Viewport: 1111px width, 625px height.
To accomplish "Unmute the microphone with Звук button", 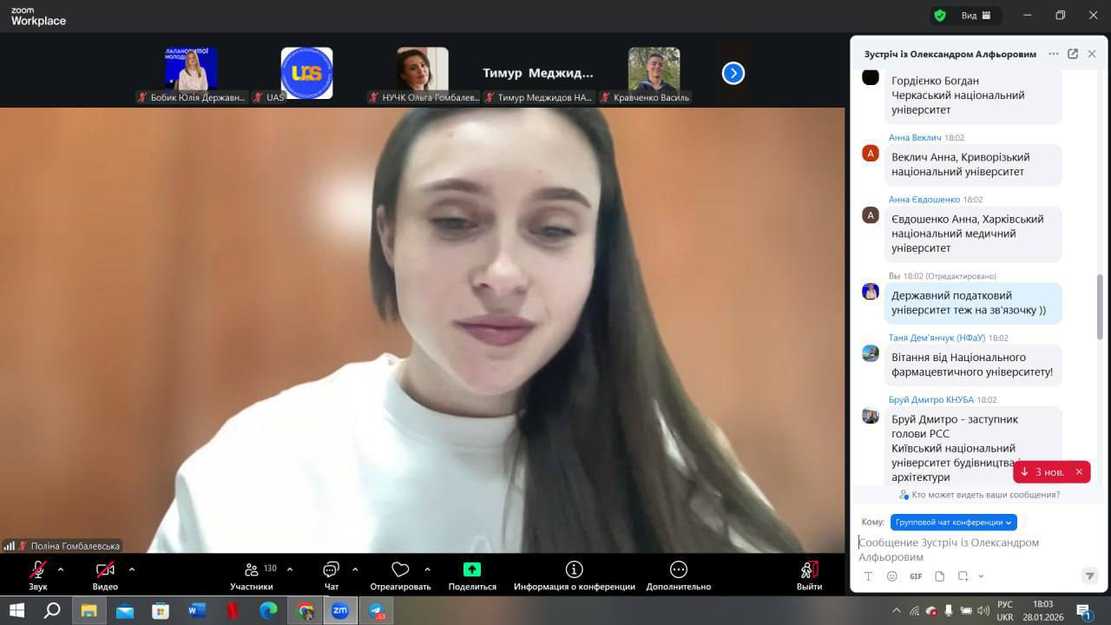I will [38, 570].
